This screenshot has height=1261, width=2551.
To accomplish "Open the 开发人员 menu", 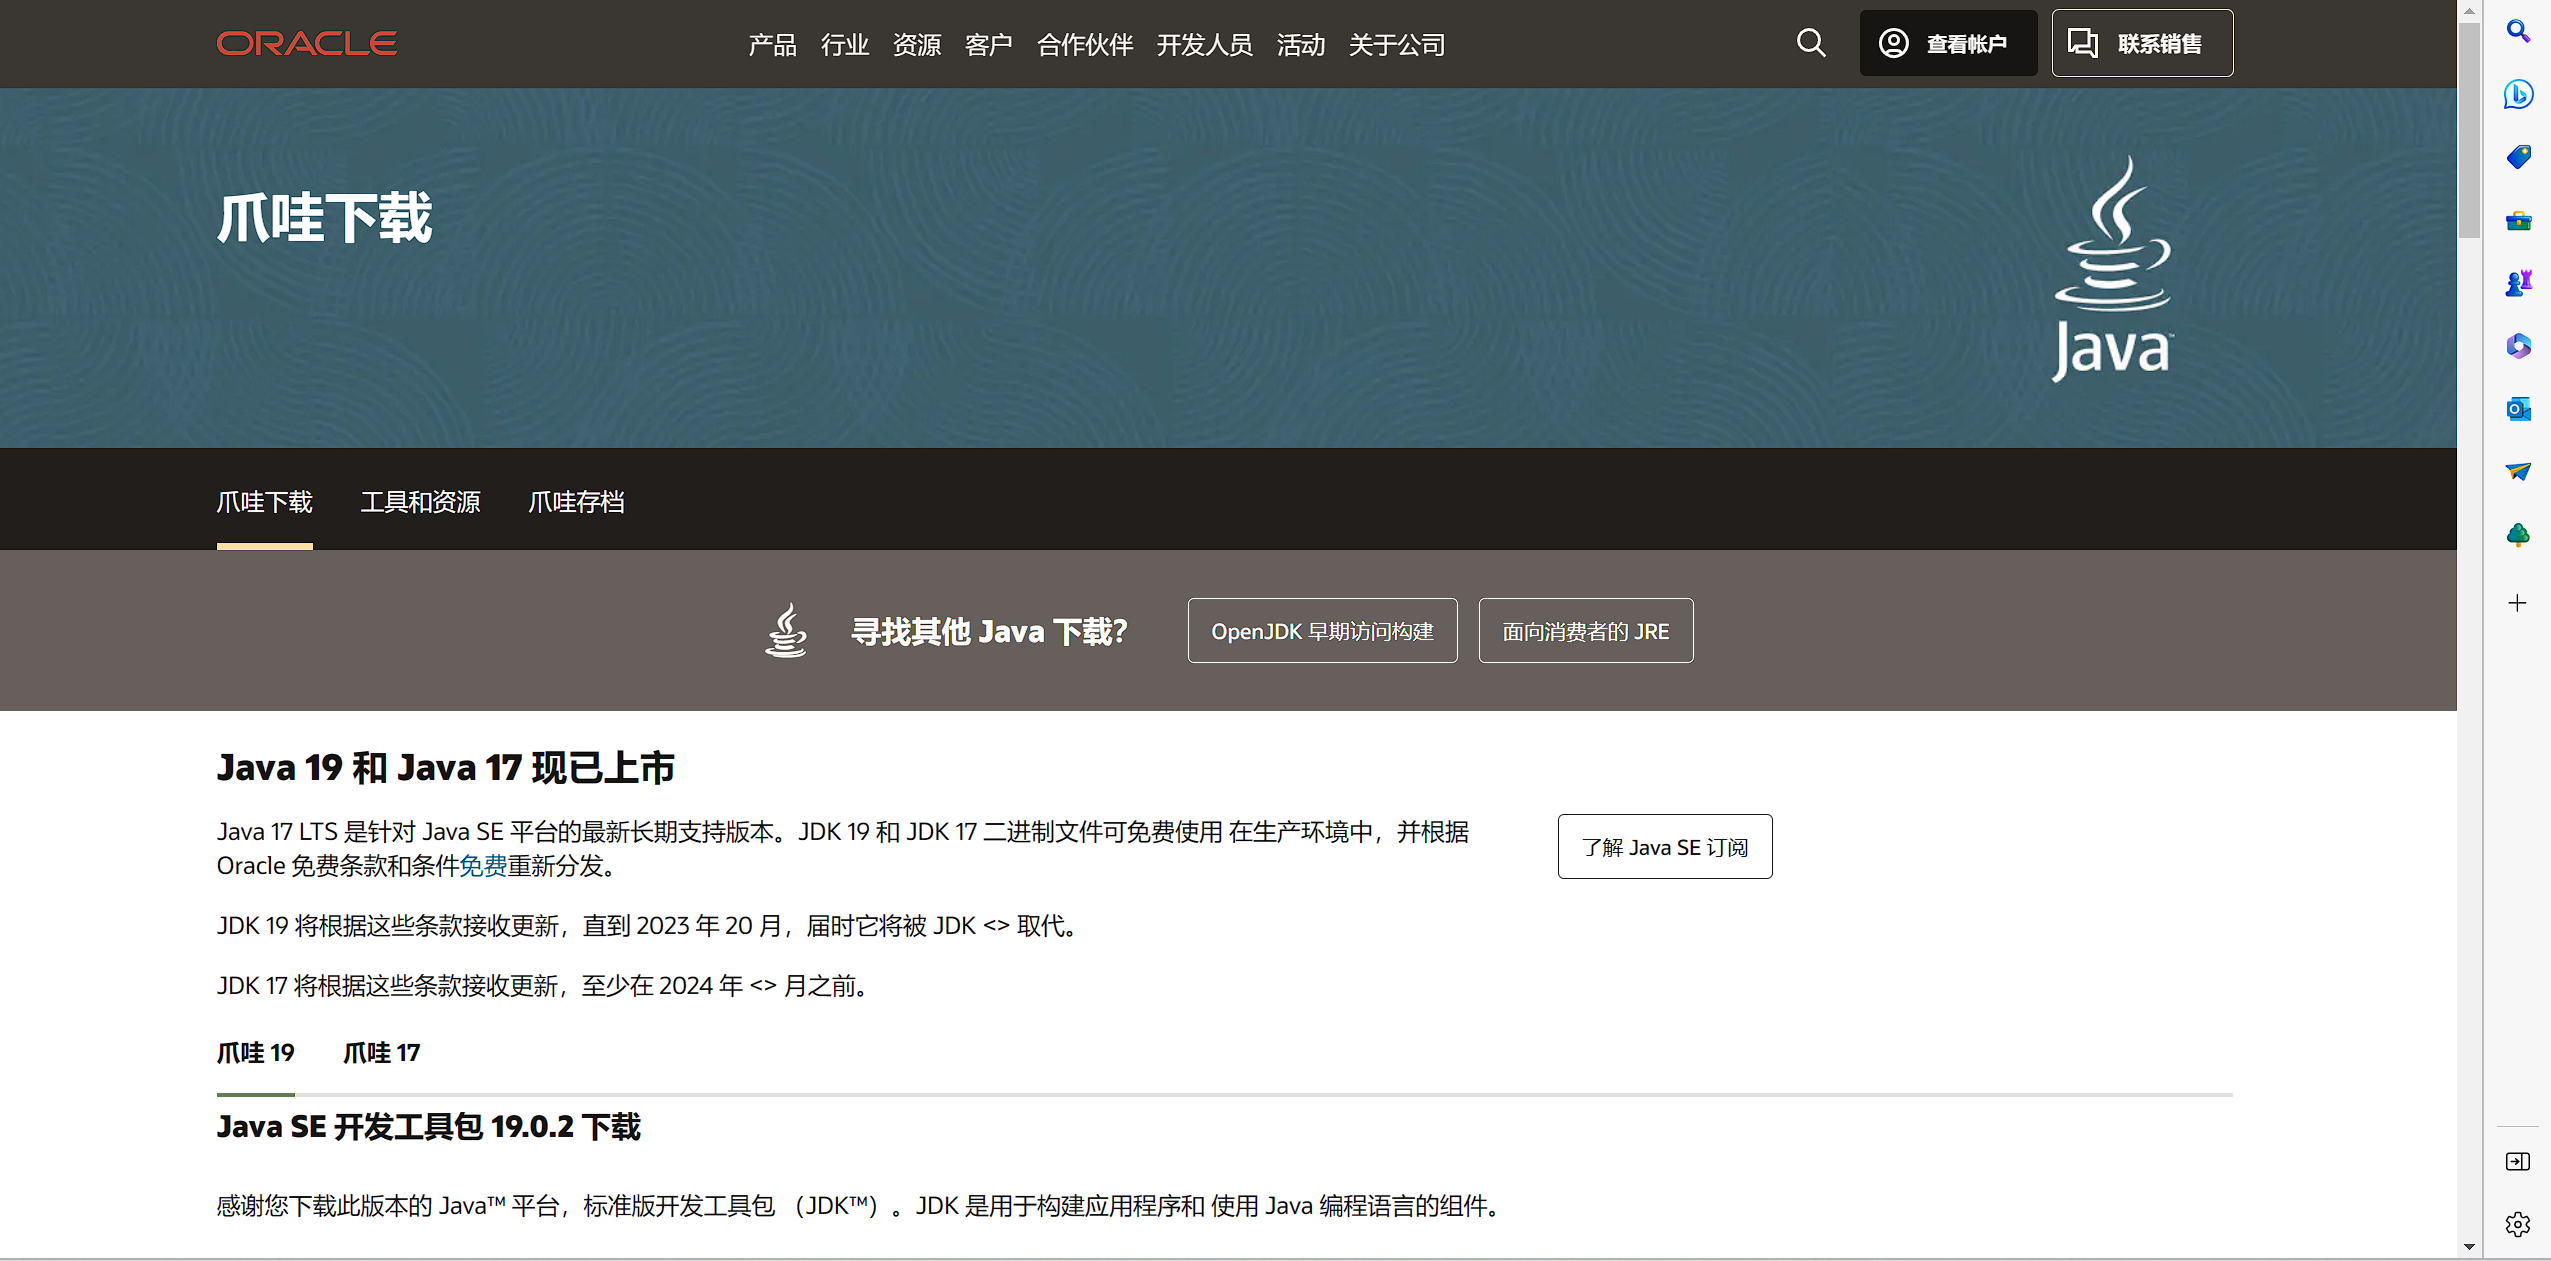I will coord(1205,45).
